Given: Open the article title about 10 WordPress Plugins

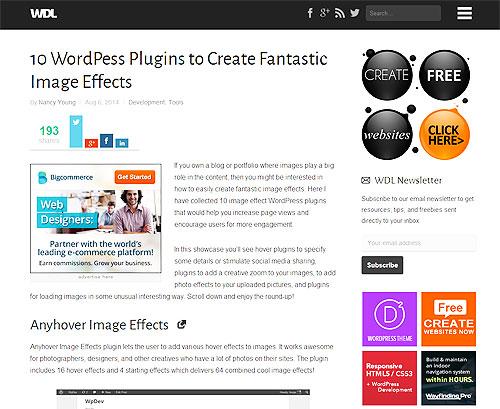Looking at the screenshot, I should coord(179,70).
